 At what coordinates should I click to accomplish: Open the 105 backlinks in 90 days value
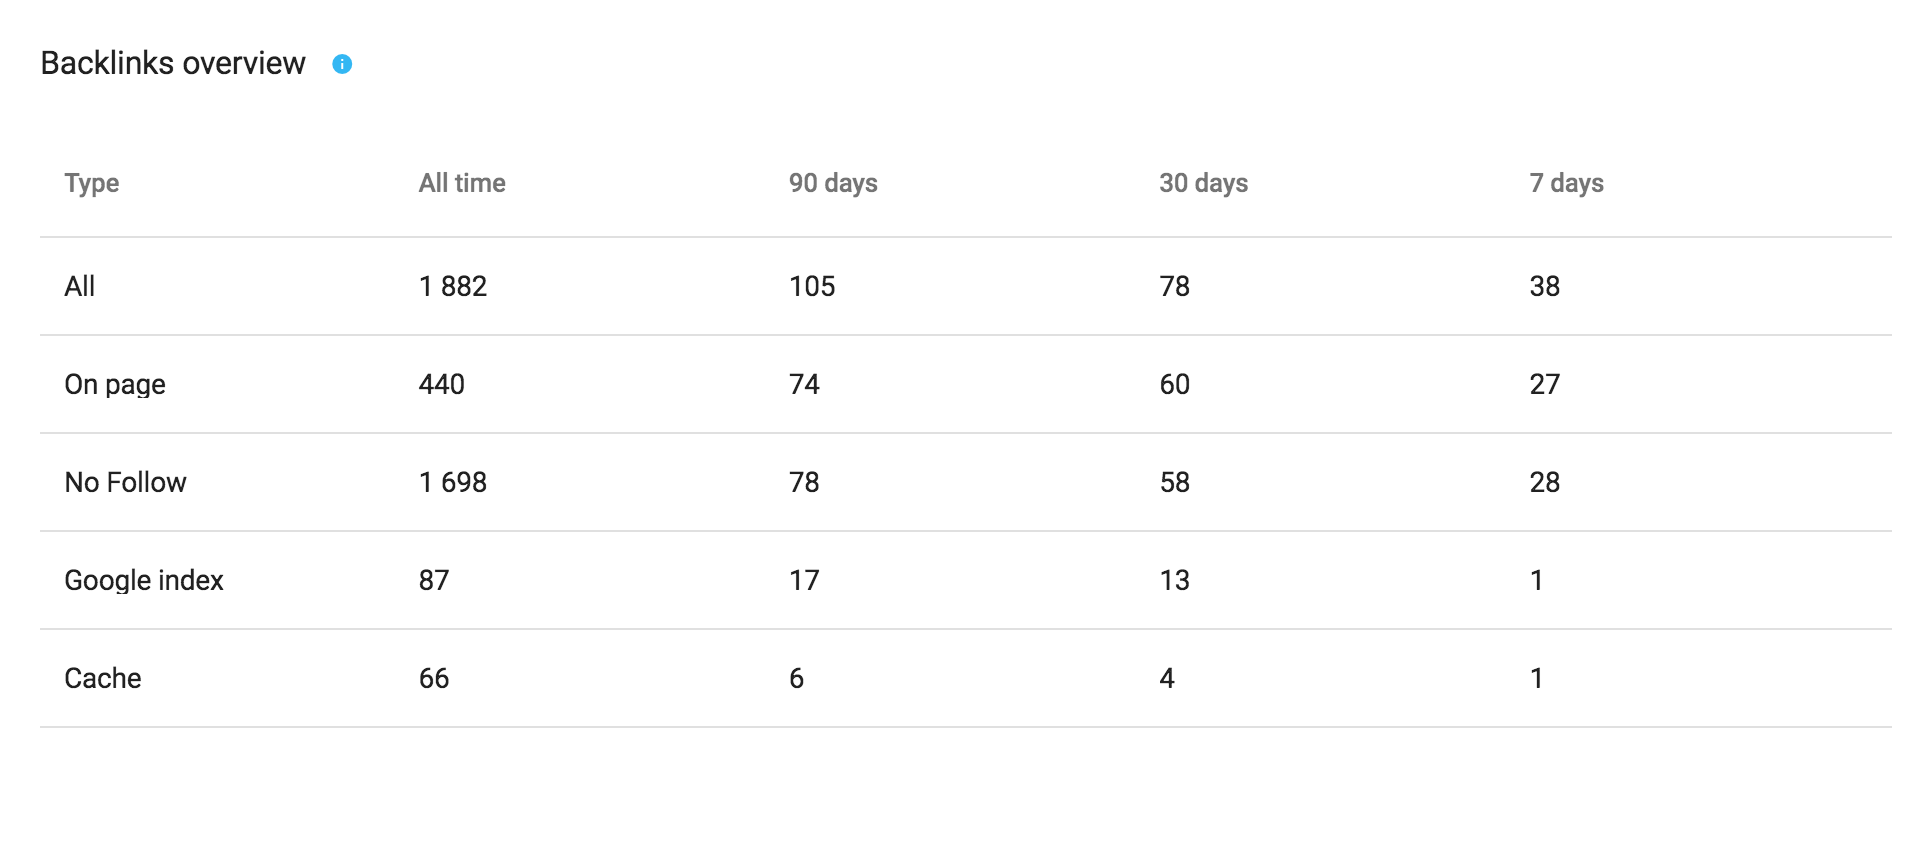point(812,286)
